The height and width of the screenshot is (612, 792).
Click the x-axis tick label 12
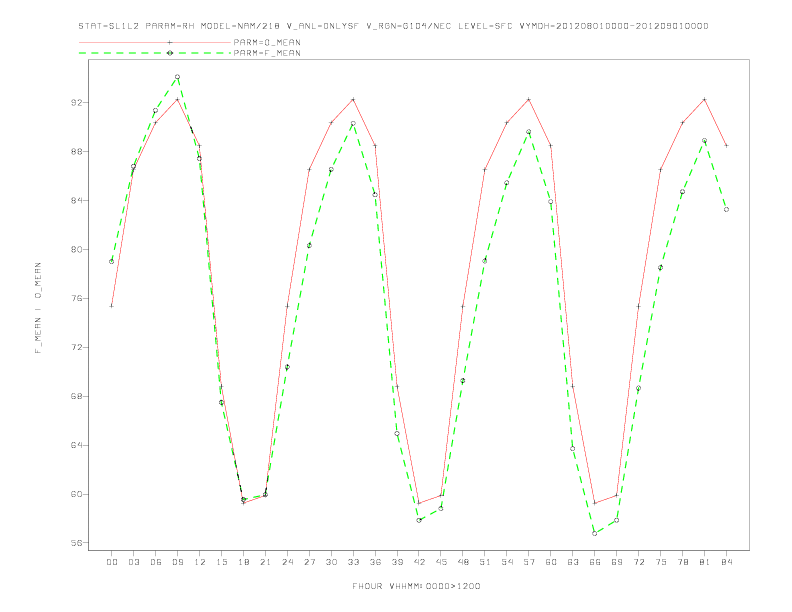[200, 562]
